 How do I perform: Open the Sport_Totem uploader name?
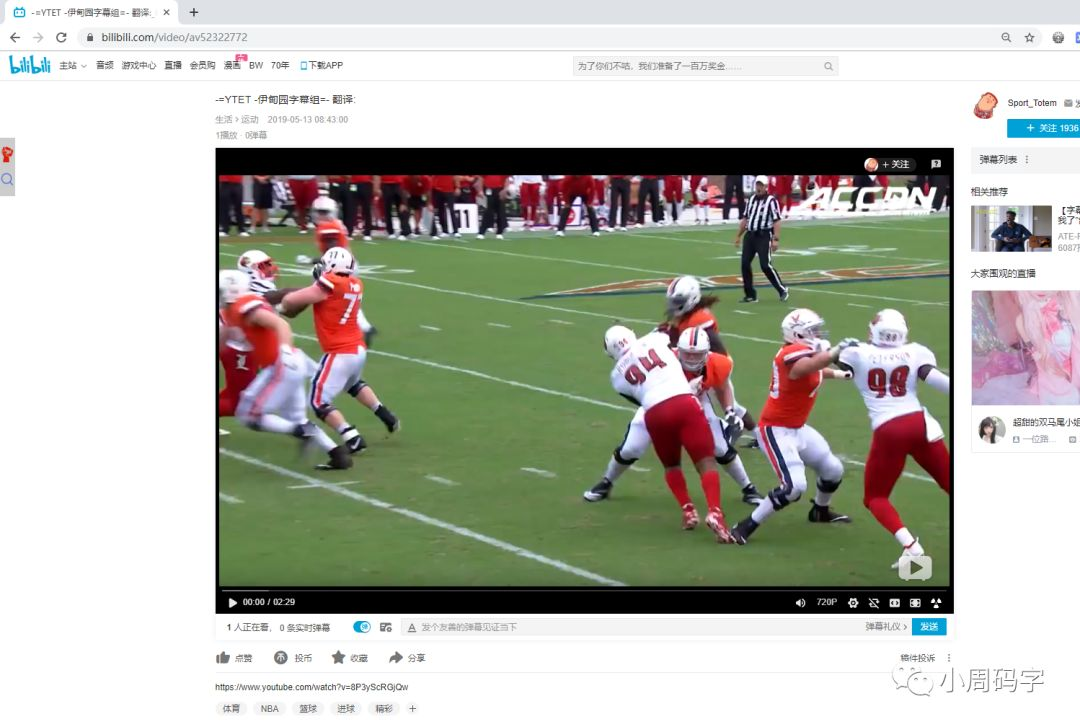(1032, 103)
